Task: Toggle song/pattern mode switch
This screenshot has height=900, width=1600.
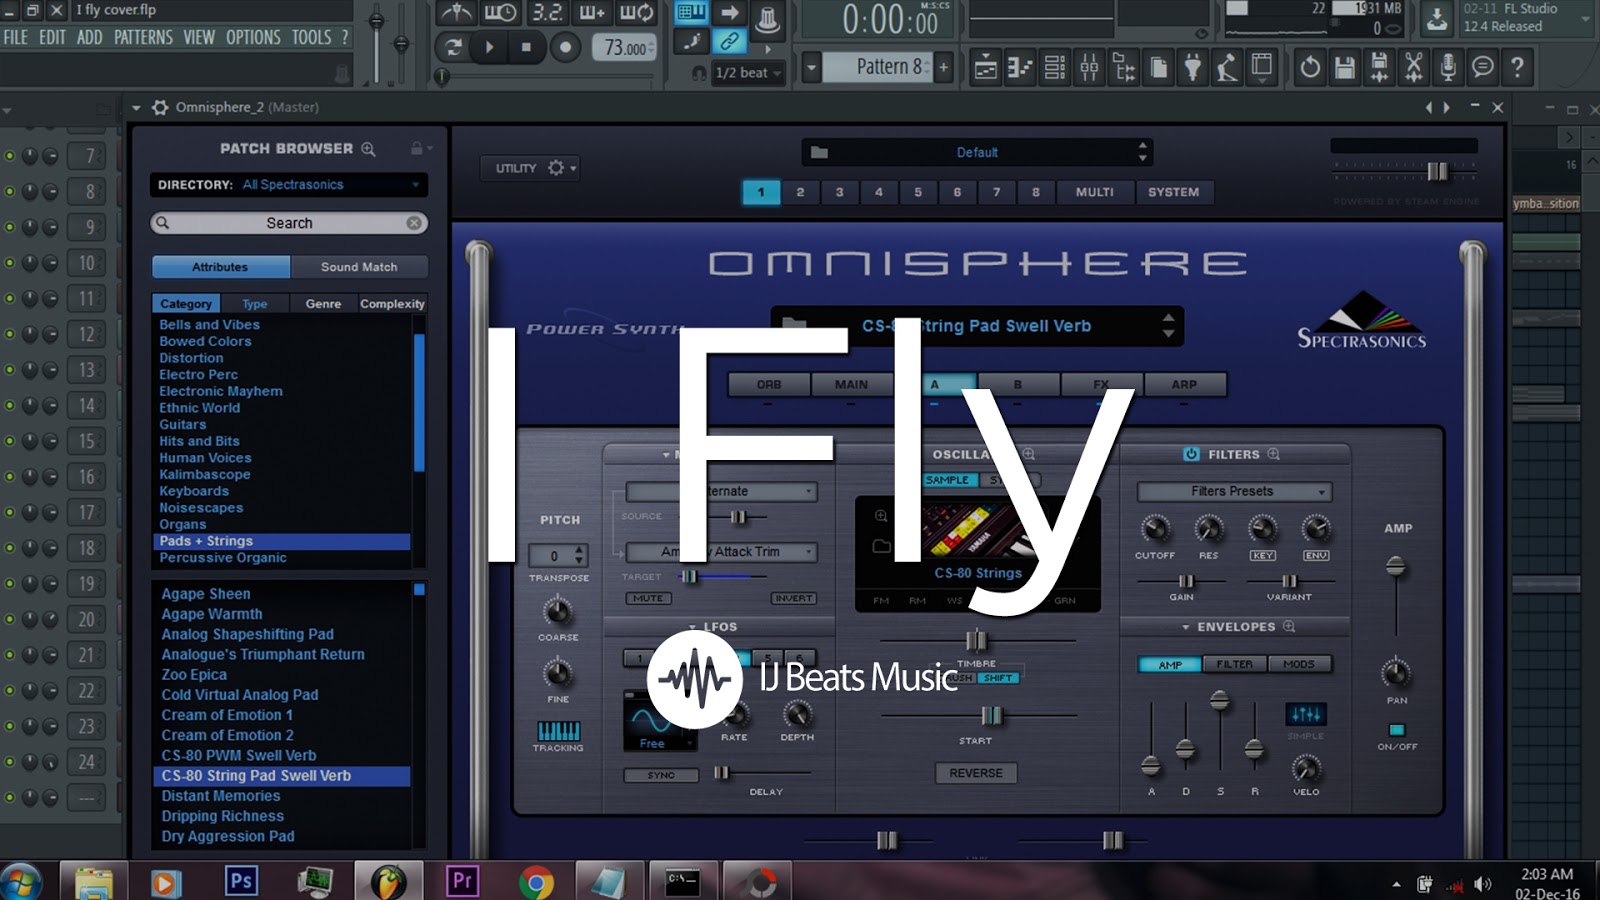Action: coord(452,47)
